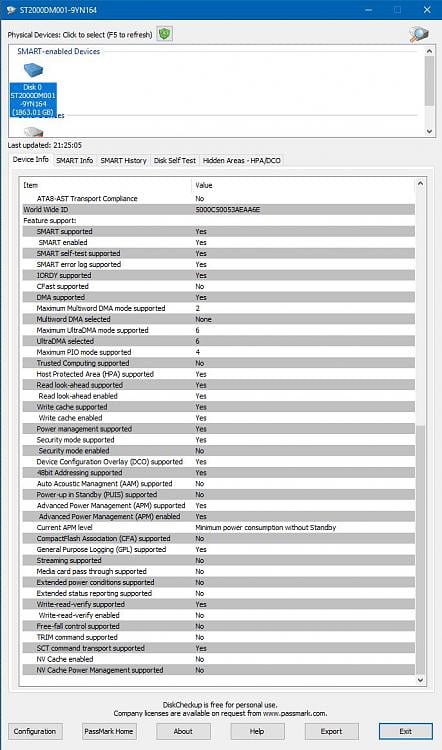442x750 pixels.
Task: Switch to the SMART Info tab
Action: click(x=75, y=161)
